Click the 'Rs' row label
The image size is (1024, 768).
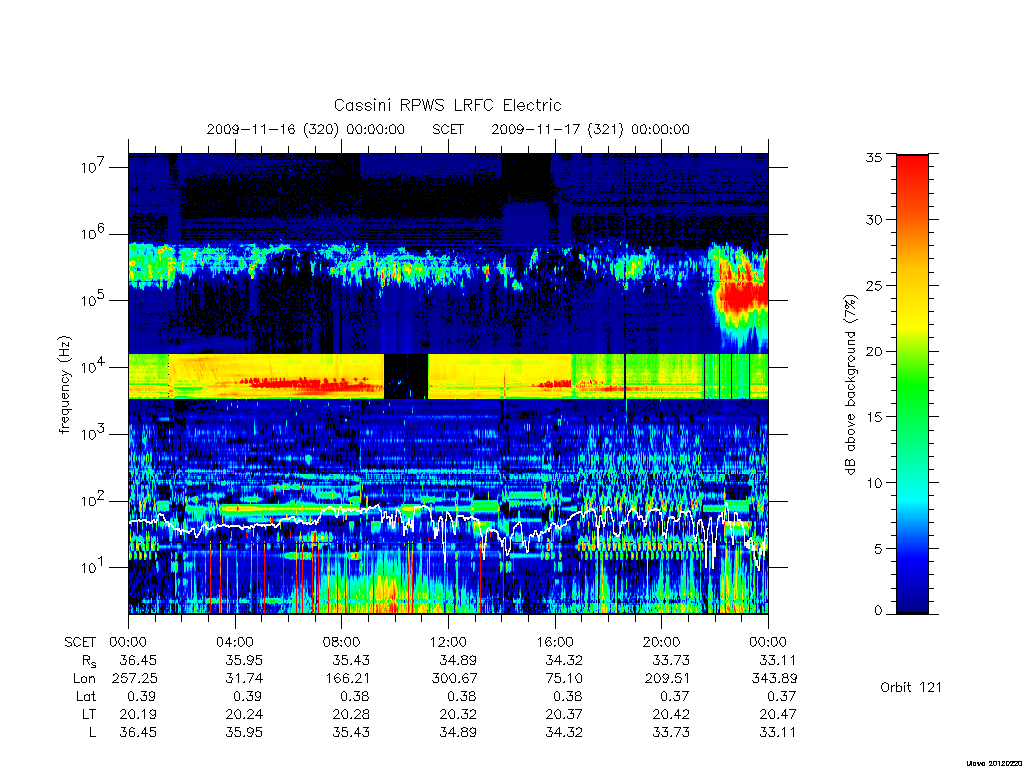(89, 661)
